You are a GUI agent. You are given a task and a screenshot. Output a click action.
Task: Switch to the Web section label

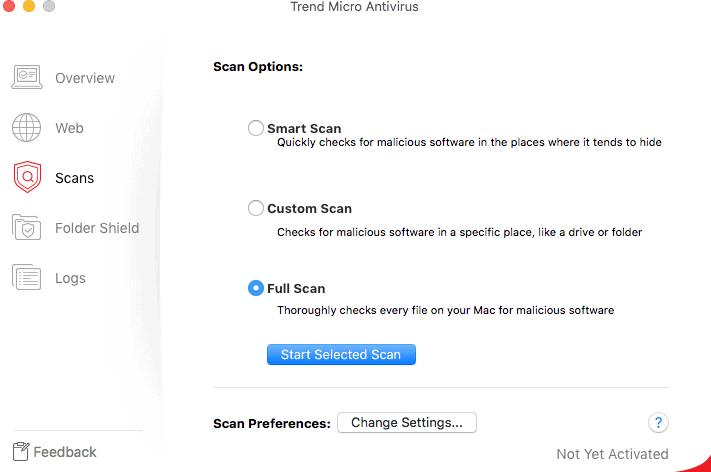point(69,128)
